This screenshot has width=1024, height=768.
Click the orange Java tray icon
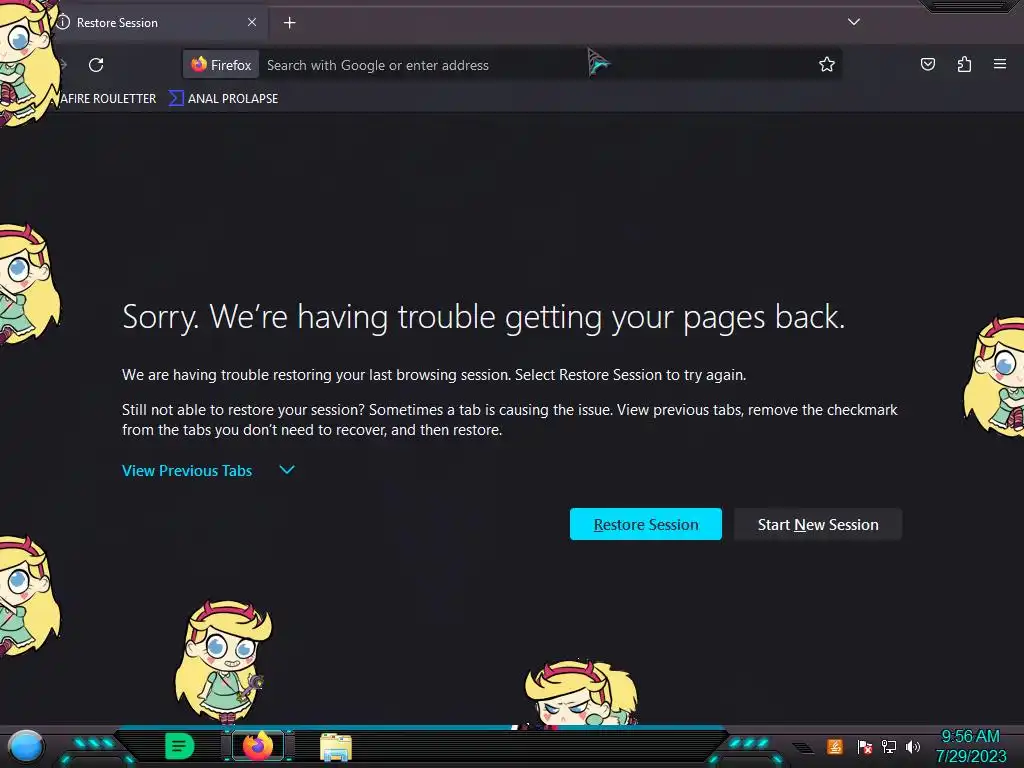[x=835, y=746]
